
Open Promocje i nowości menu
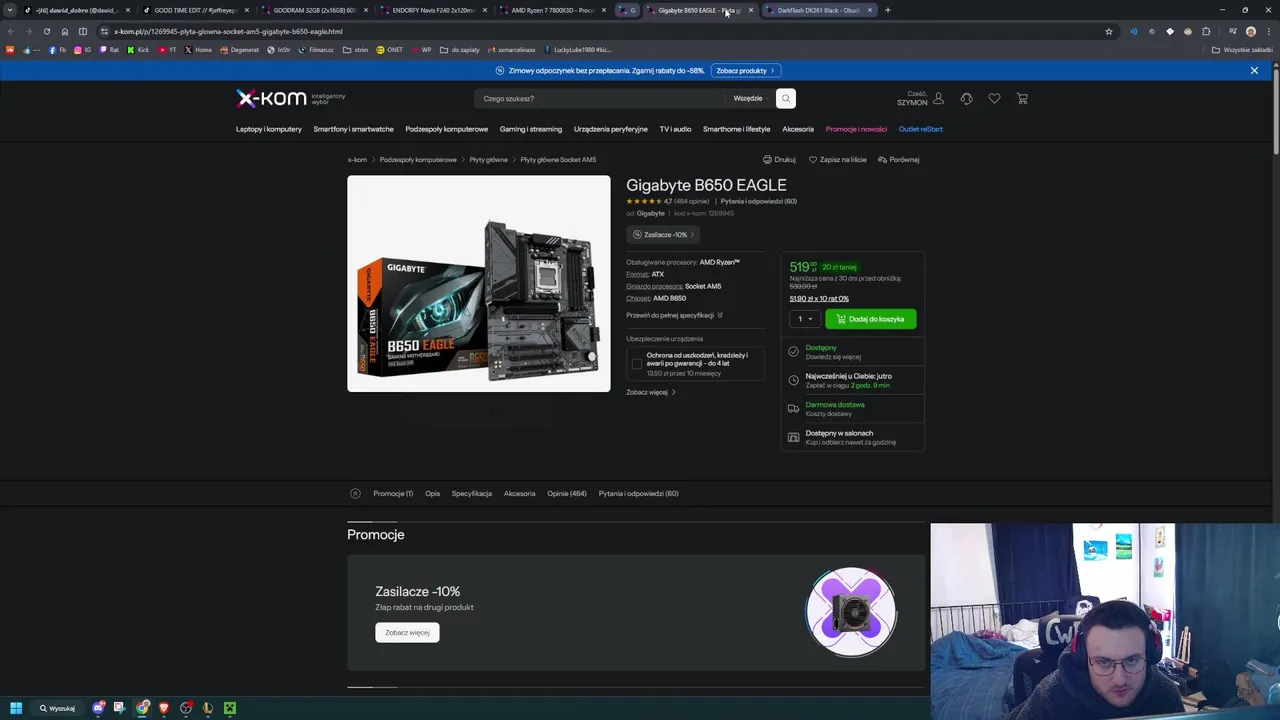856,129
